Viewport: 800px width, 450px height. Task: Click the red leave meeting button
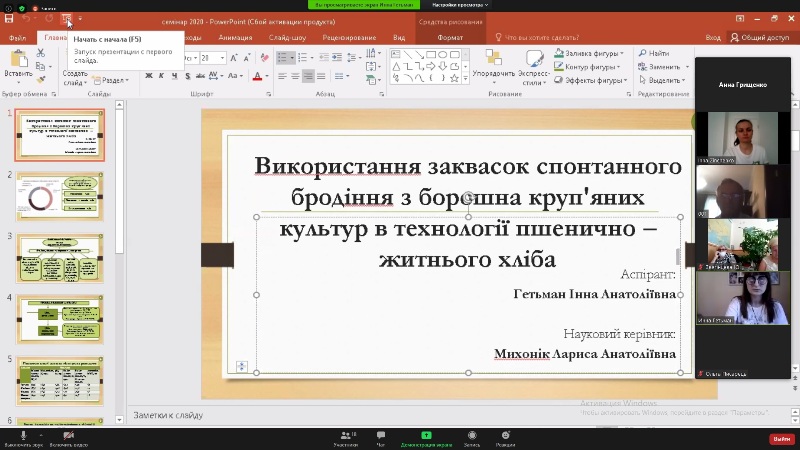pyautogui.click(x=780, y=438)
